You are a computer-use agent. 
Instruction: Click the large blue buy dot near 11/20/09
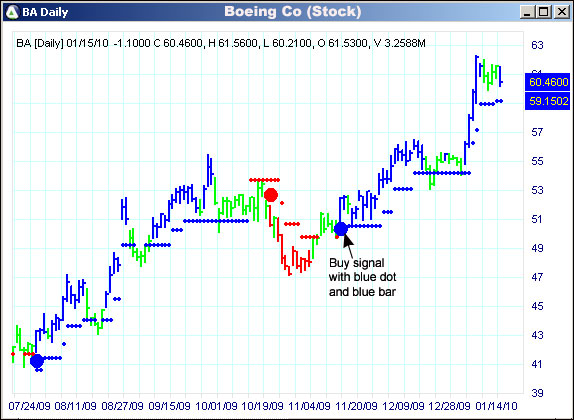point(341,229)
